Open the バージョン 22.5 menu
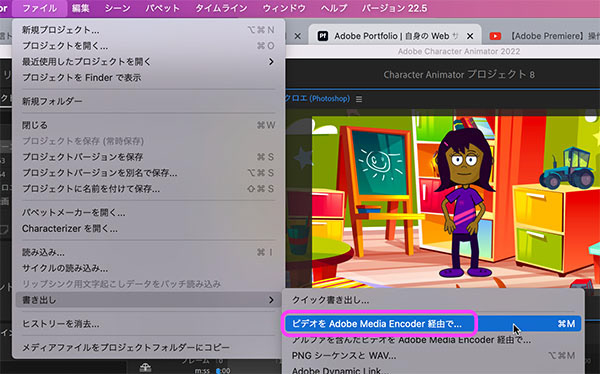 tap(394, 8)
